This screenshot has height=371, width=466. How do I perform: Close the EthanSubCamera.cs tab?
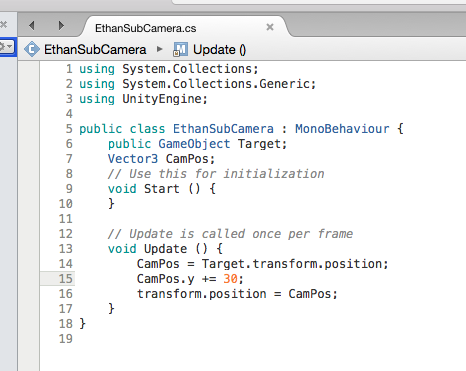point(270,27)
